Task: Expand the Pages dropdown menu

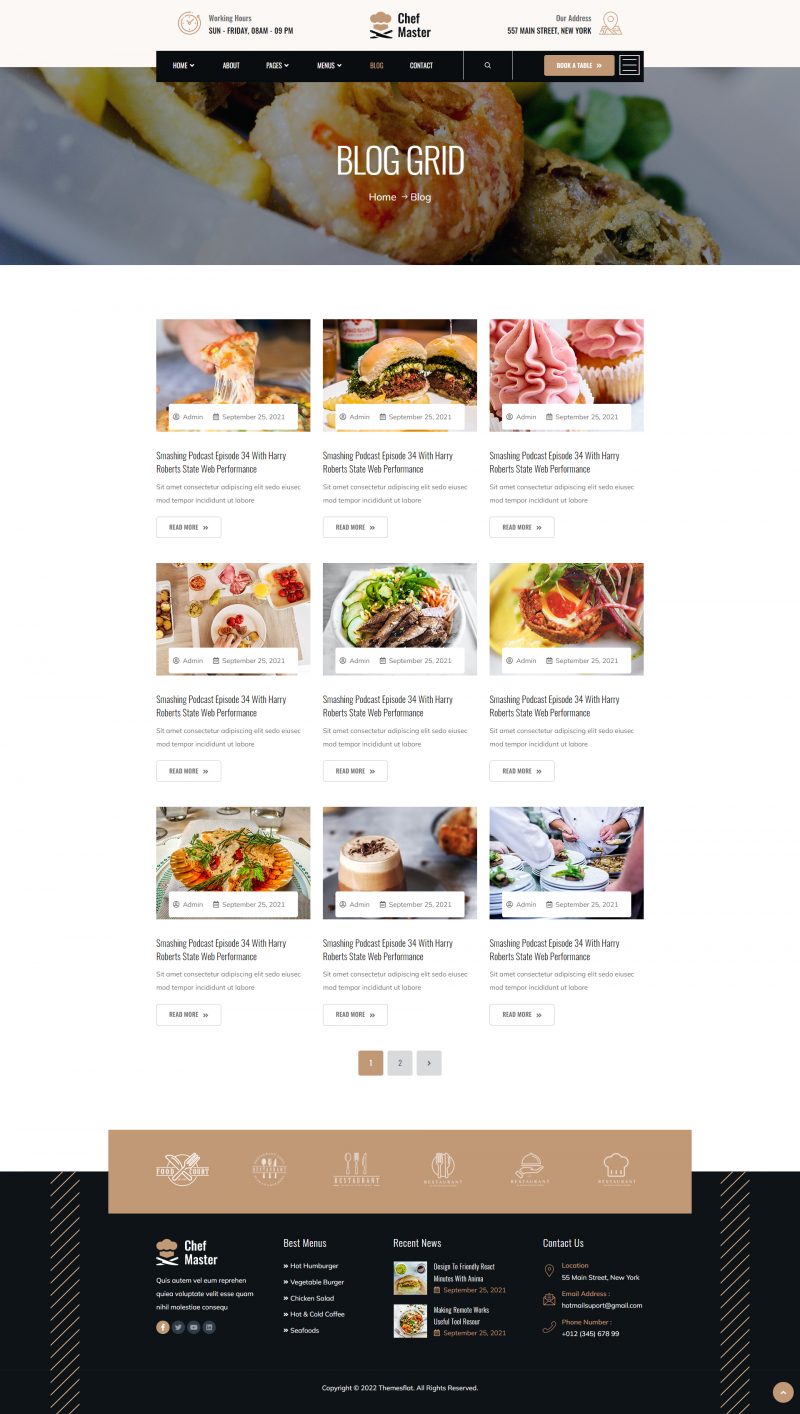Action: [277, 65]
